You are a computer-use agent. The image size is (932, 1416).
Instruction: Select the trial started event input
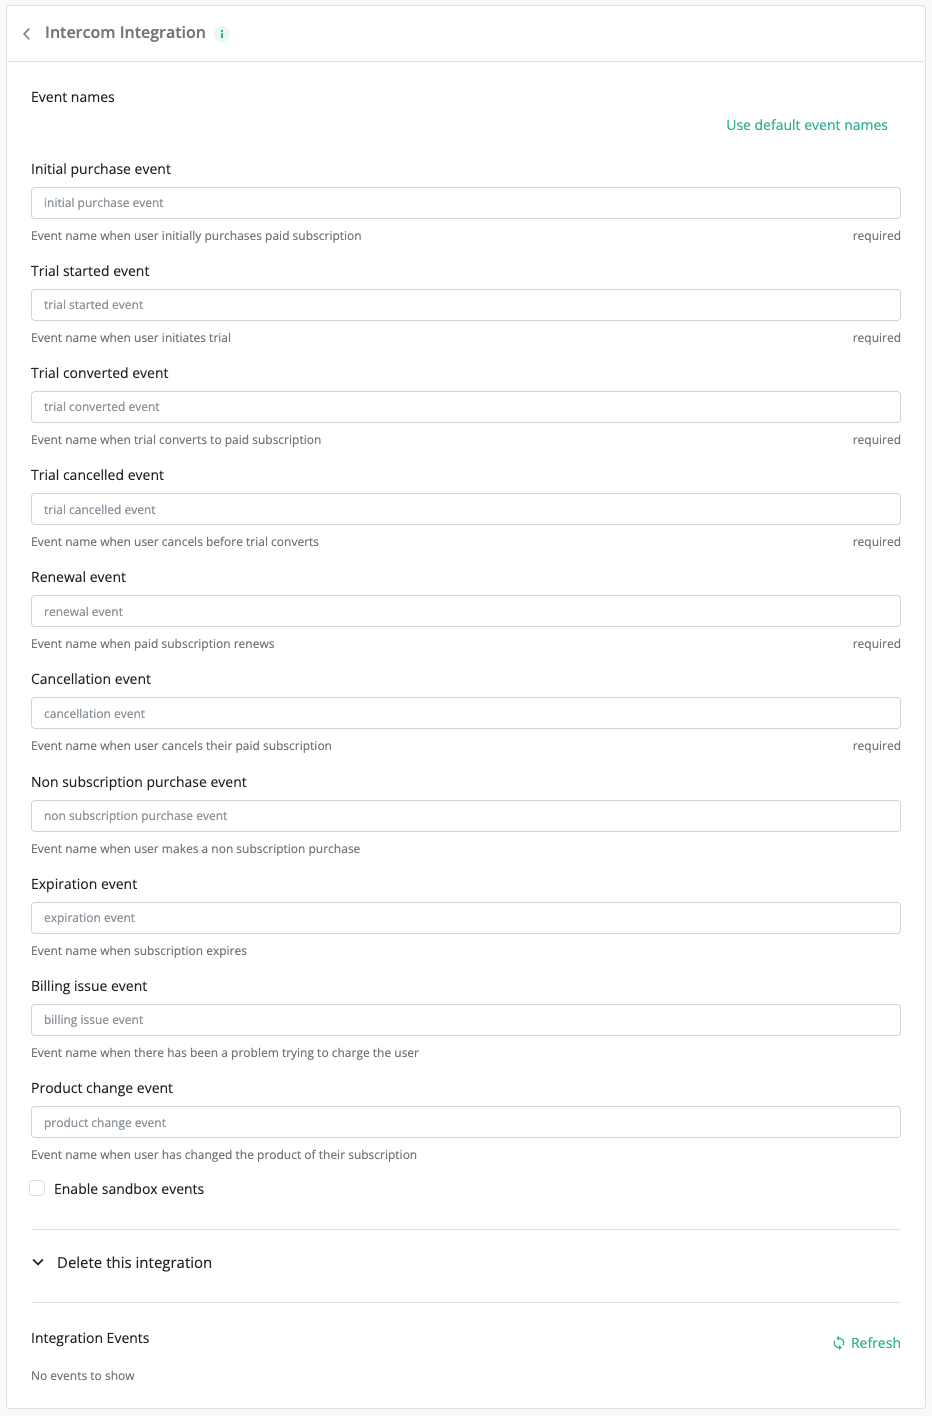(x=466, y=305)
